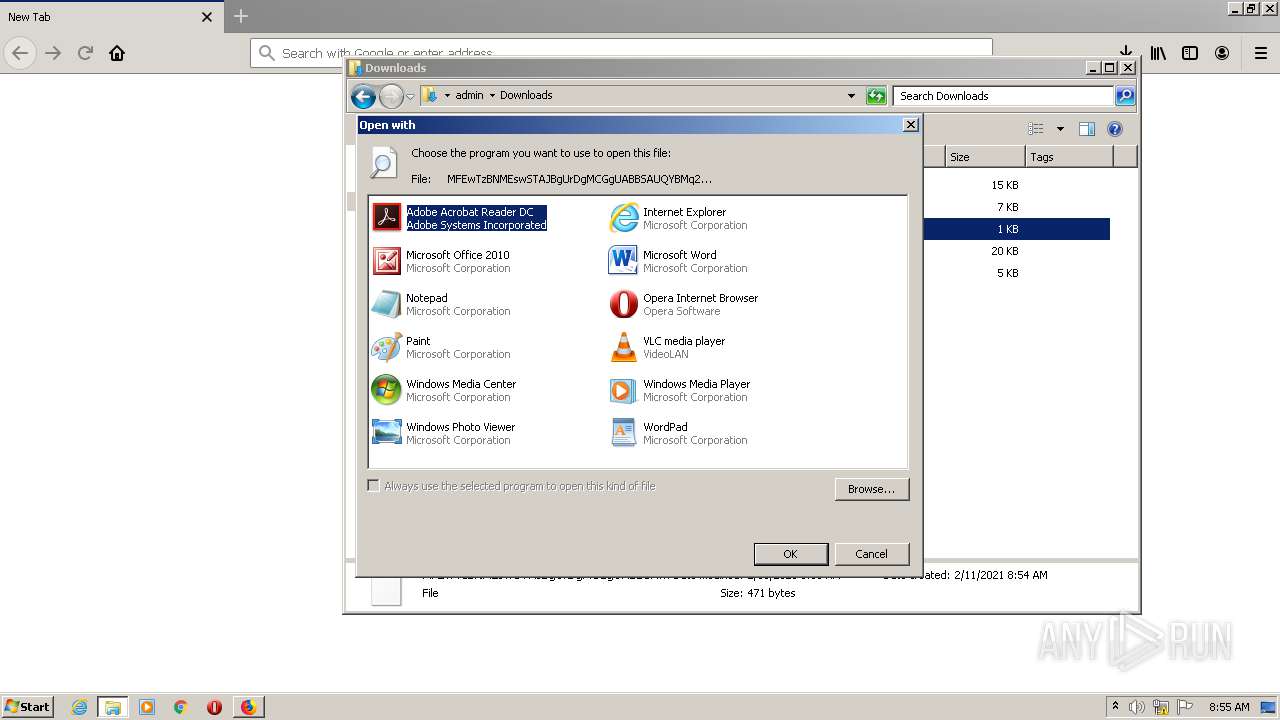Close the New Tab tab
Screen dimensions: 1280x720
207,17
